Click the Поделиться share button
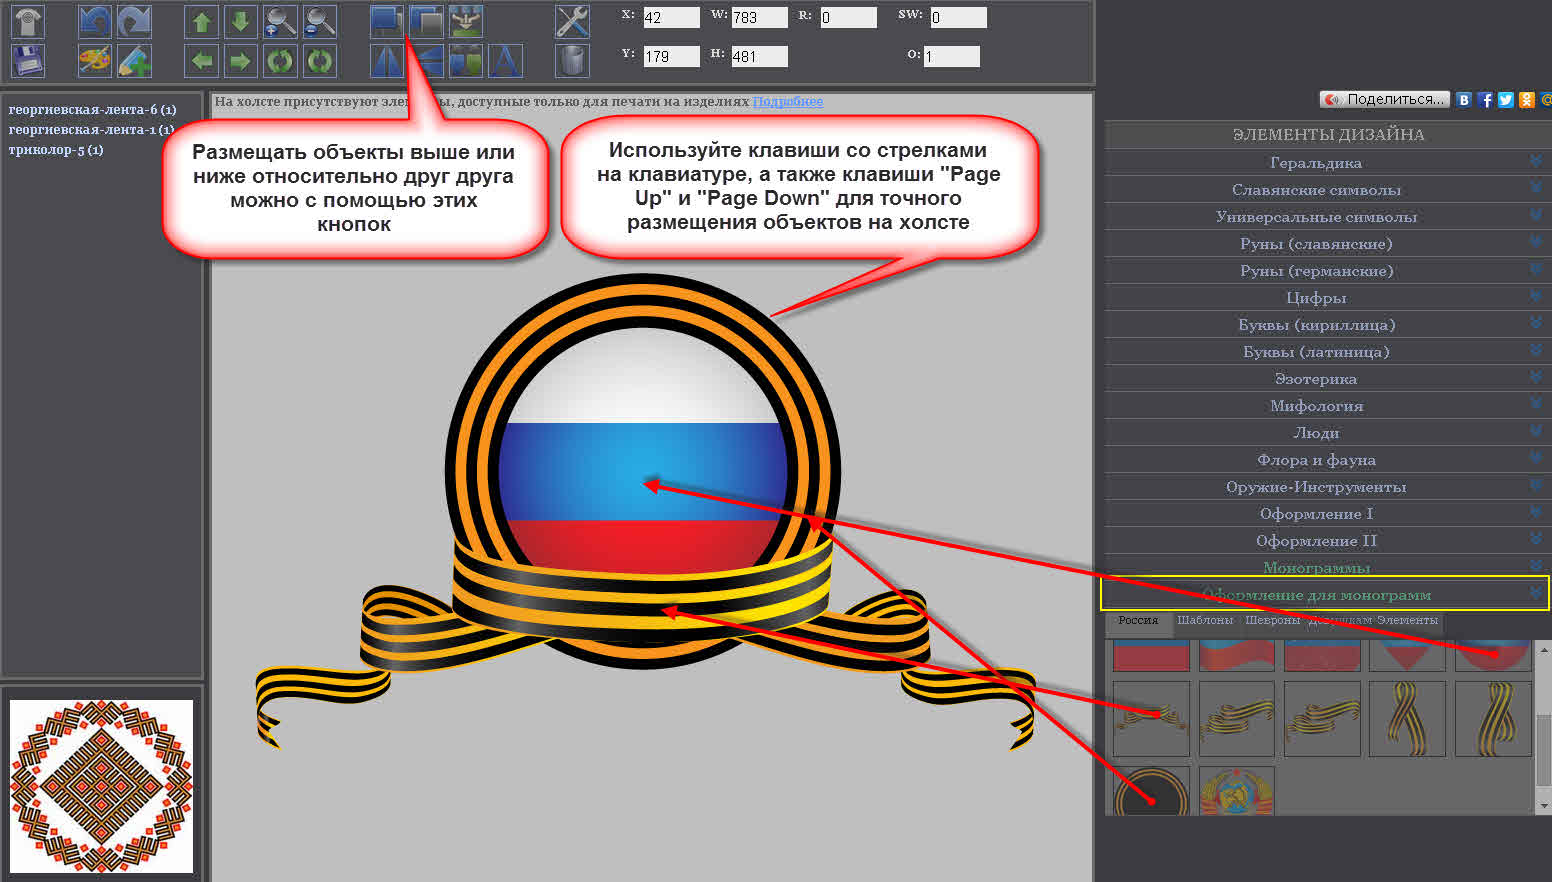Screen dimensions: 1552x882 [1385, 99]
